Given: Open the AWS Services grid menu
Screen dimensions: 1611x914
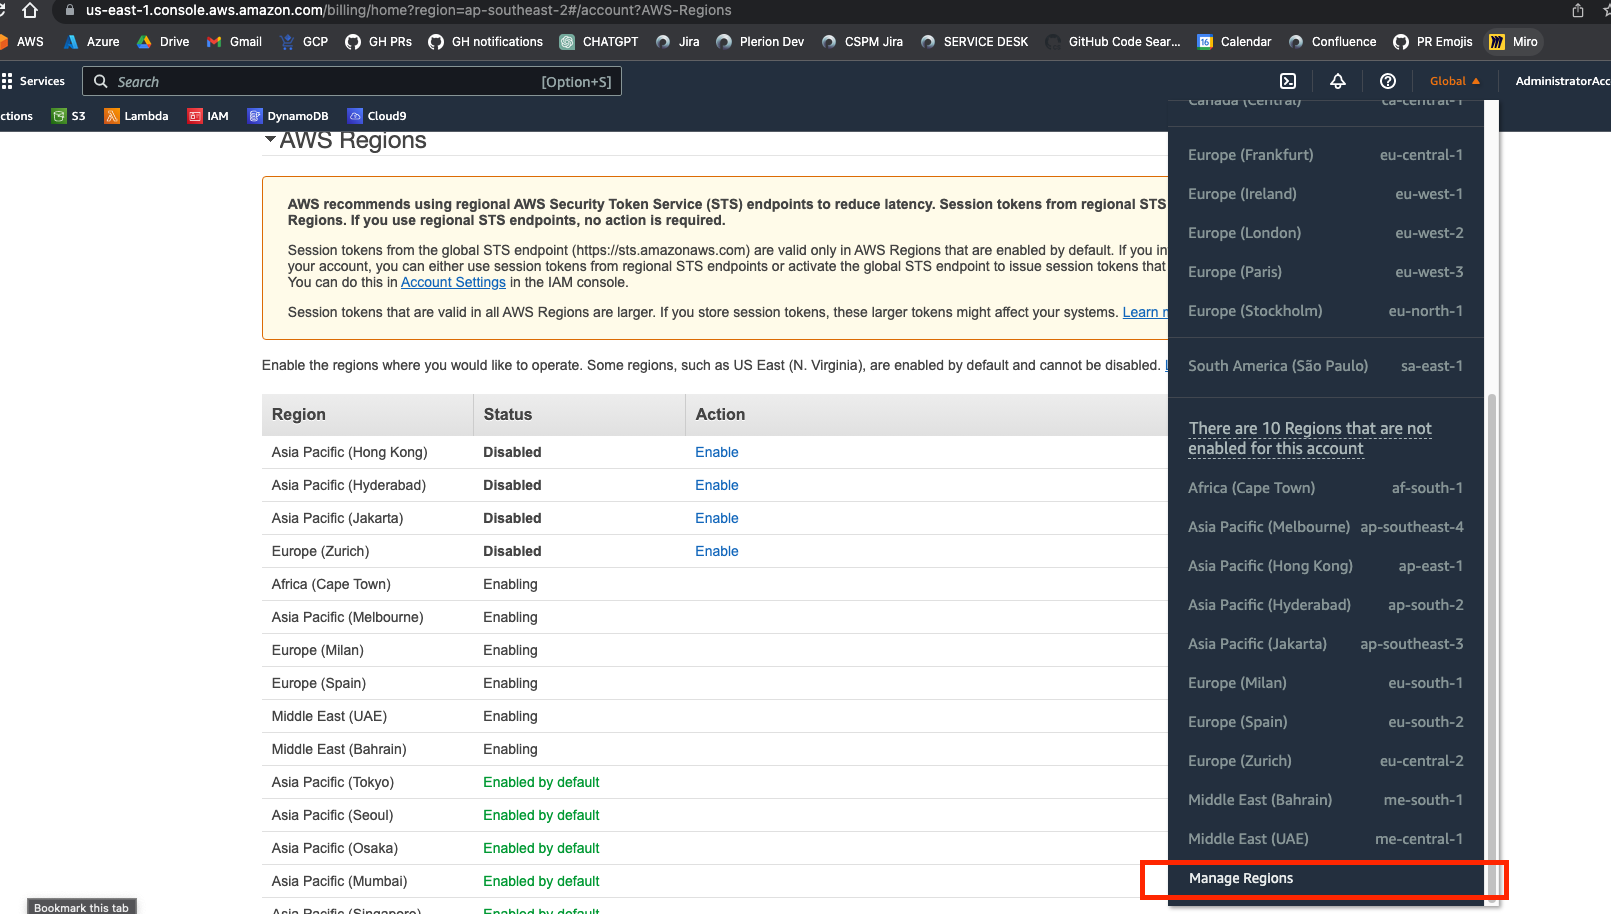Looking at the screenshot, I should 33,81.
